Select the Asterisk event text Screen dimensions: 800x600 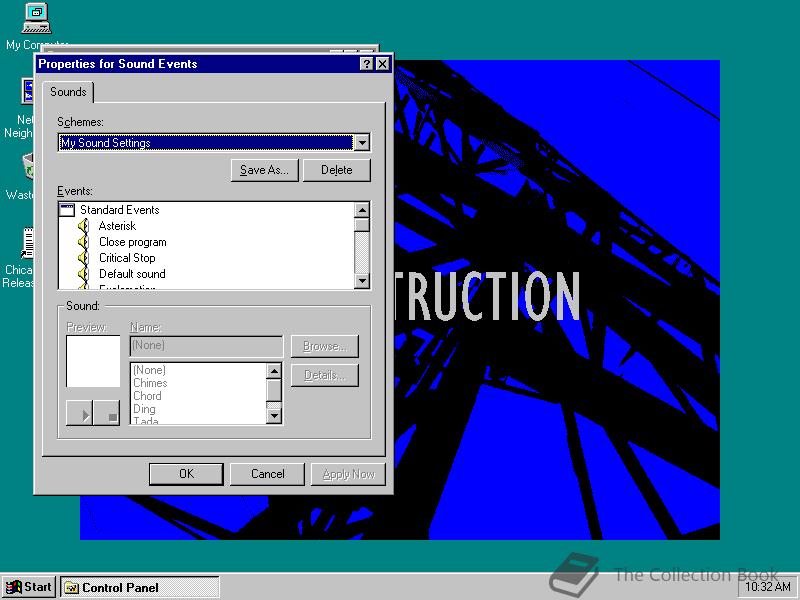click(x=117, y=226)
